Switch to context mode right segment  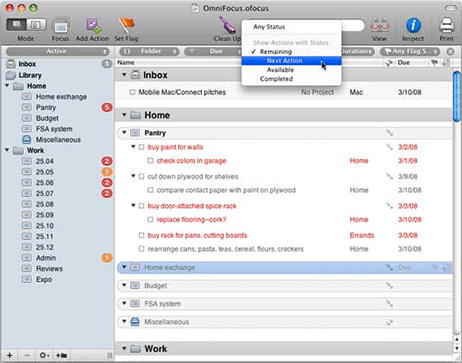(x=36, y=25)
